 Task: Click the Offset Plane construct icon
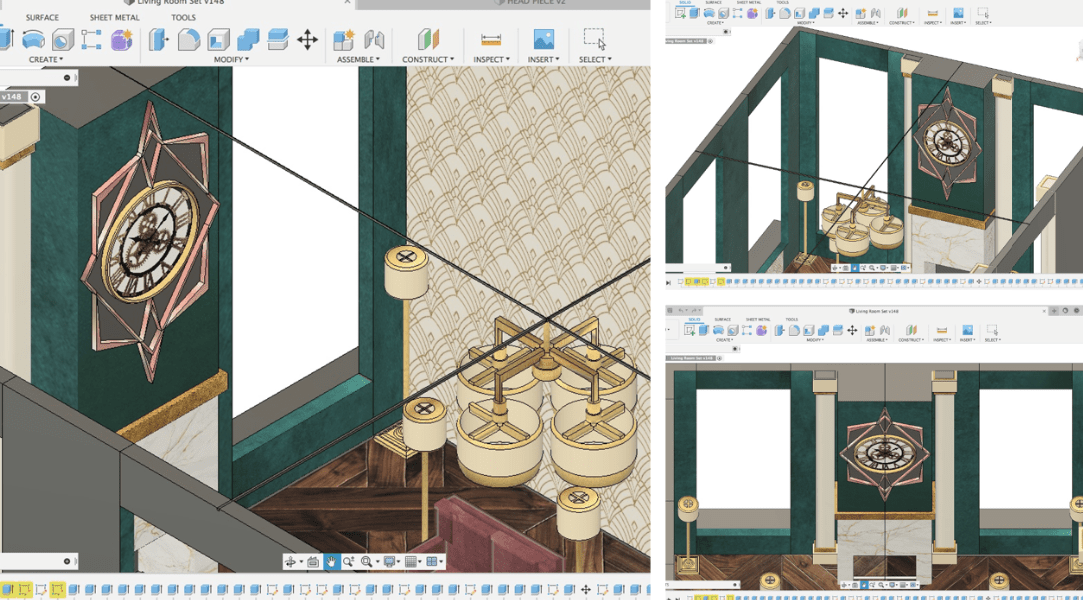tap(428, 39)
